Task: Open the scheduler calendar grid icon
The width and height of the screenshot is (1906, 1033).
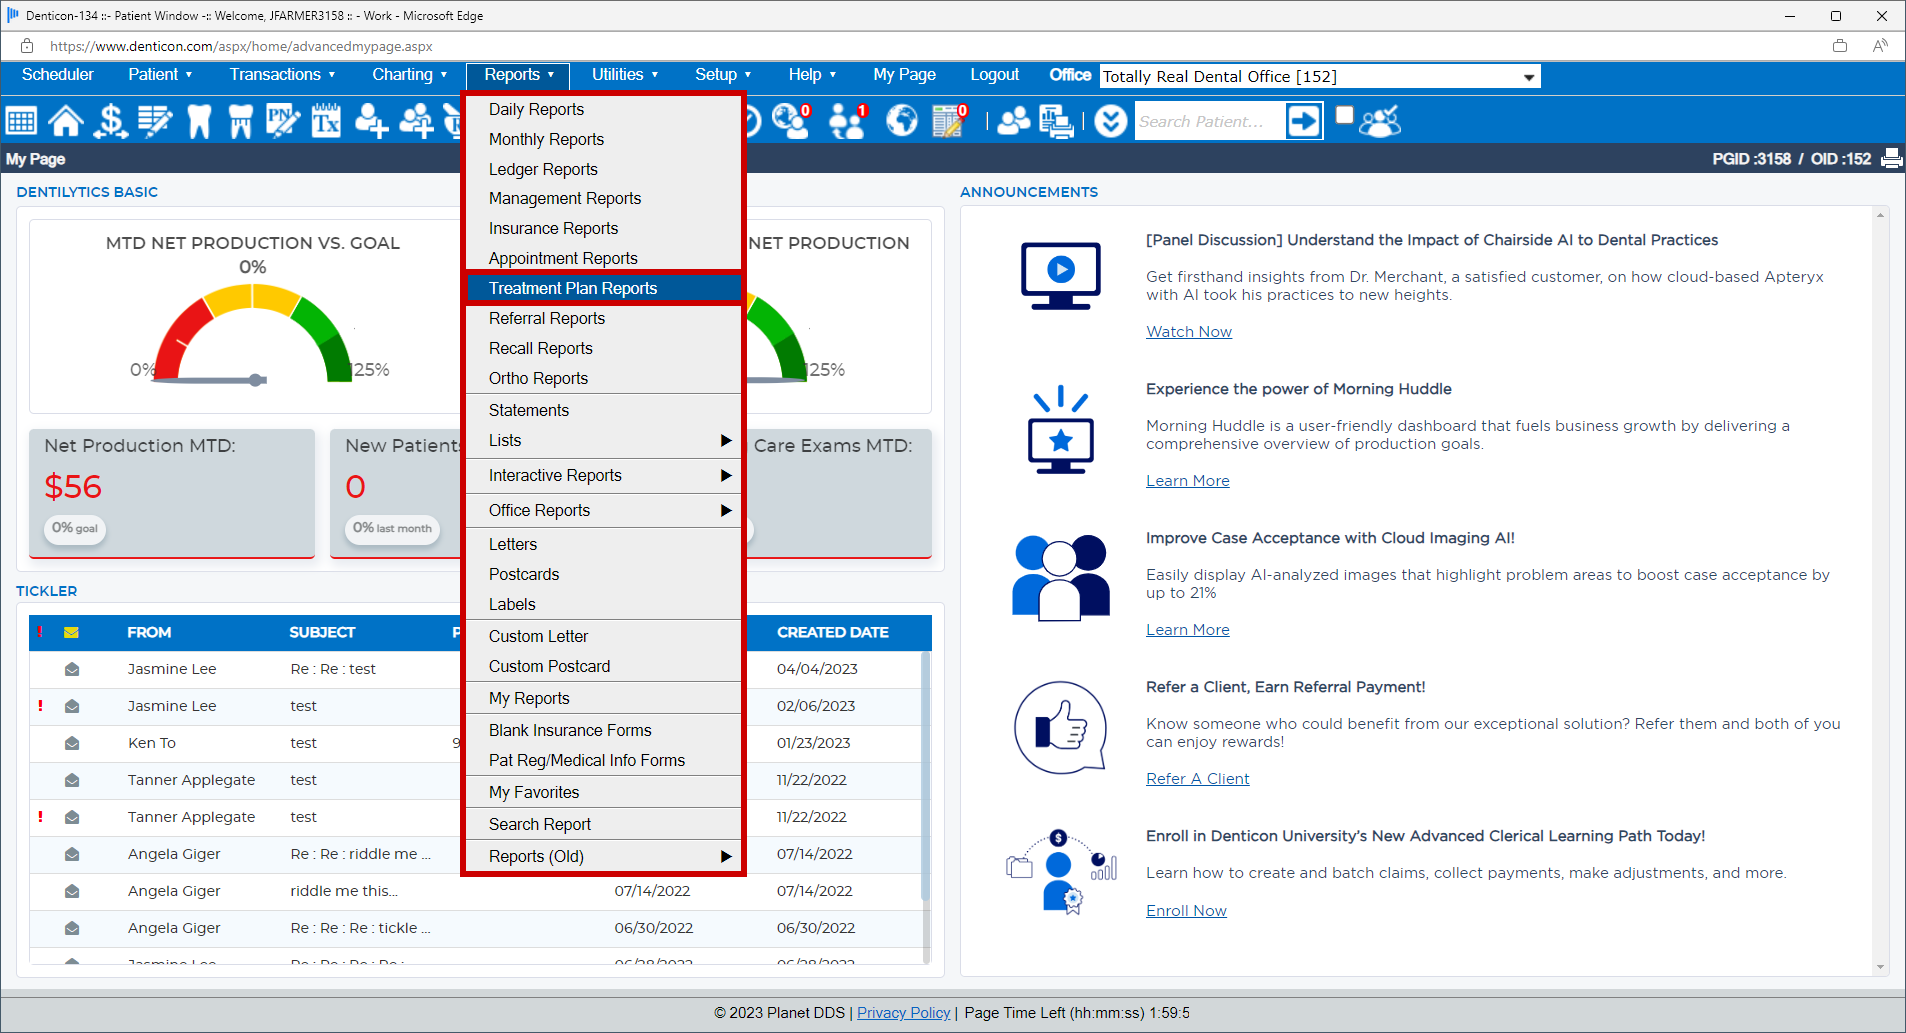Action: tap(21, 121)
